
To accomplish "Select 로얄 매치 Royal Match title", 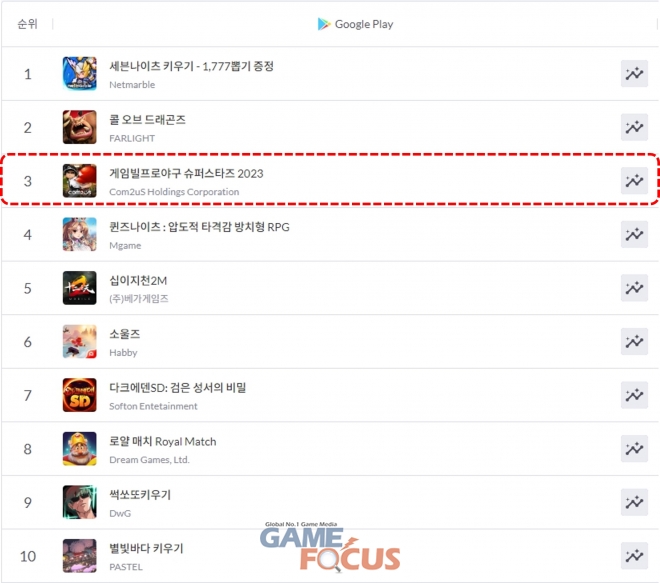I will [162, 441].
